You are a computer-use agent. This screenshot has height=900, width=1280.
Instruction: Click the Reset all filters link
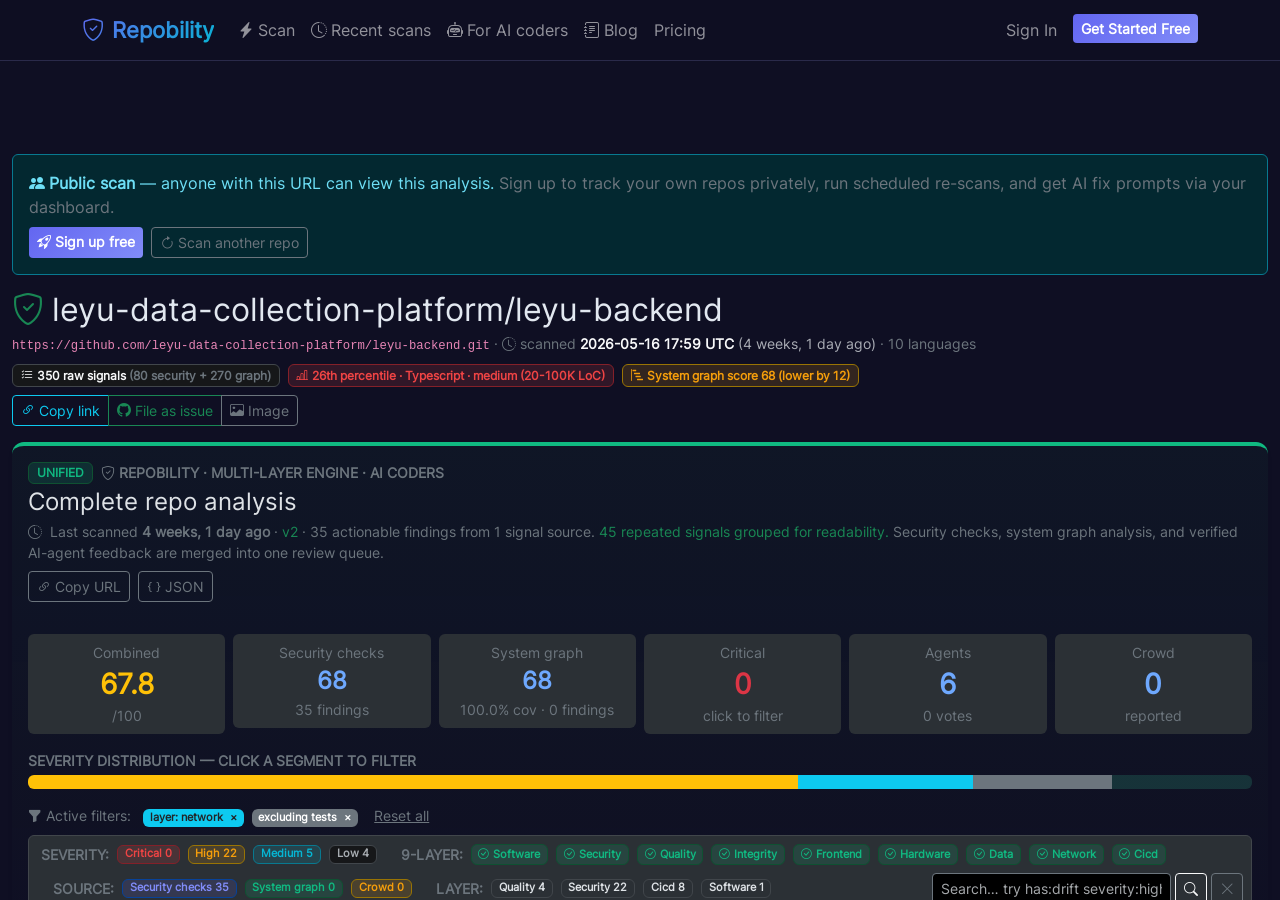401,816
